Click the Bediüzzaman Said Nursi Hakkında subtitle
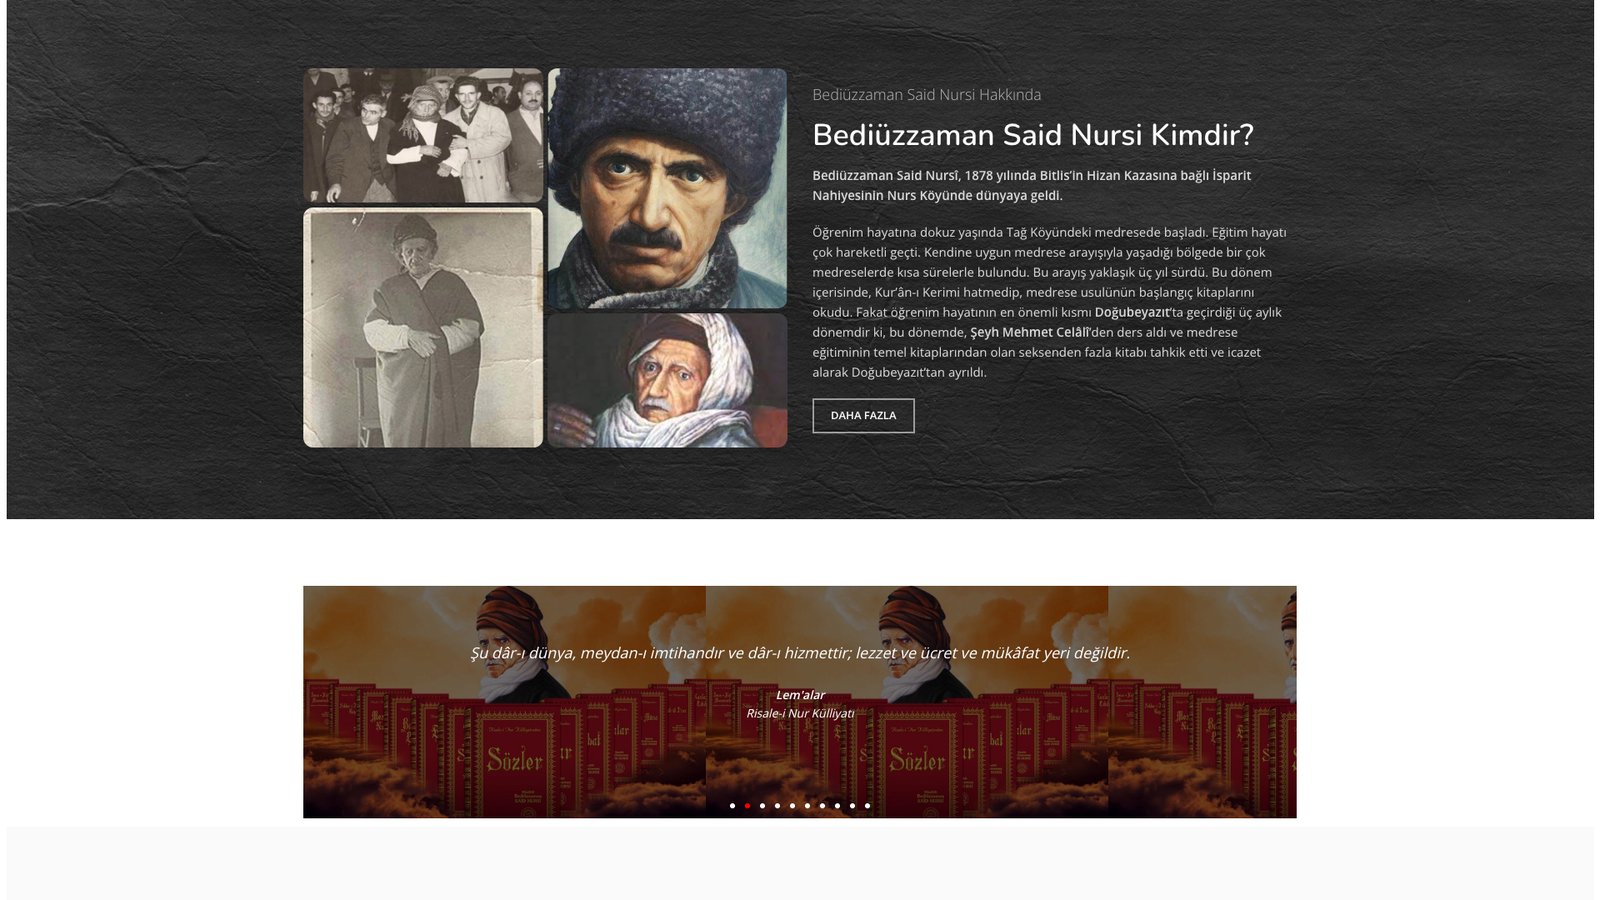This screenshot has width=1600, height=900. pos(926,95)
